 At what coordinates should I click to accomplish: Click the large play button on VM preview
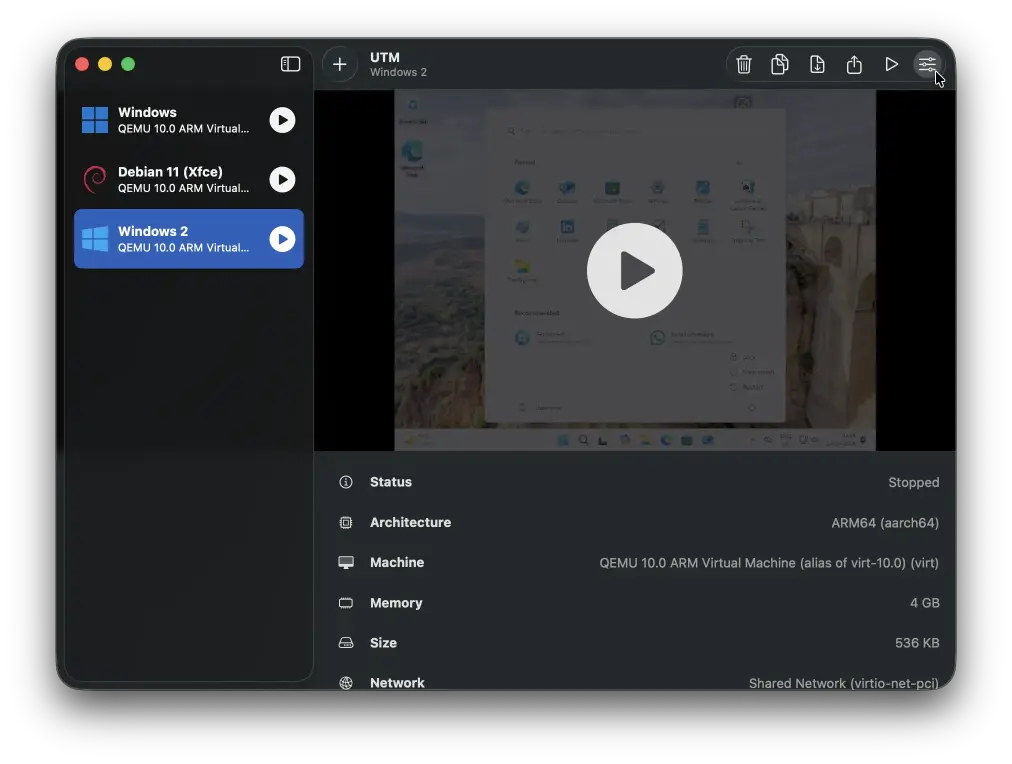(x=634, y=270)
